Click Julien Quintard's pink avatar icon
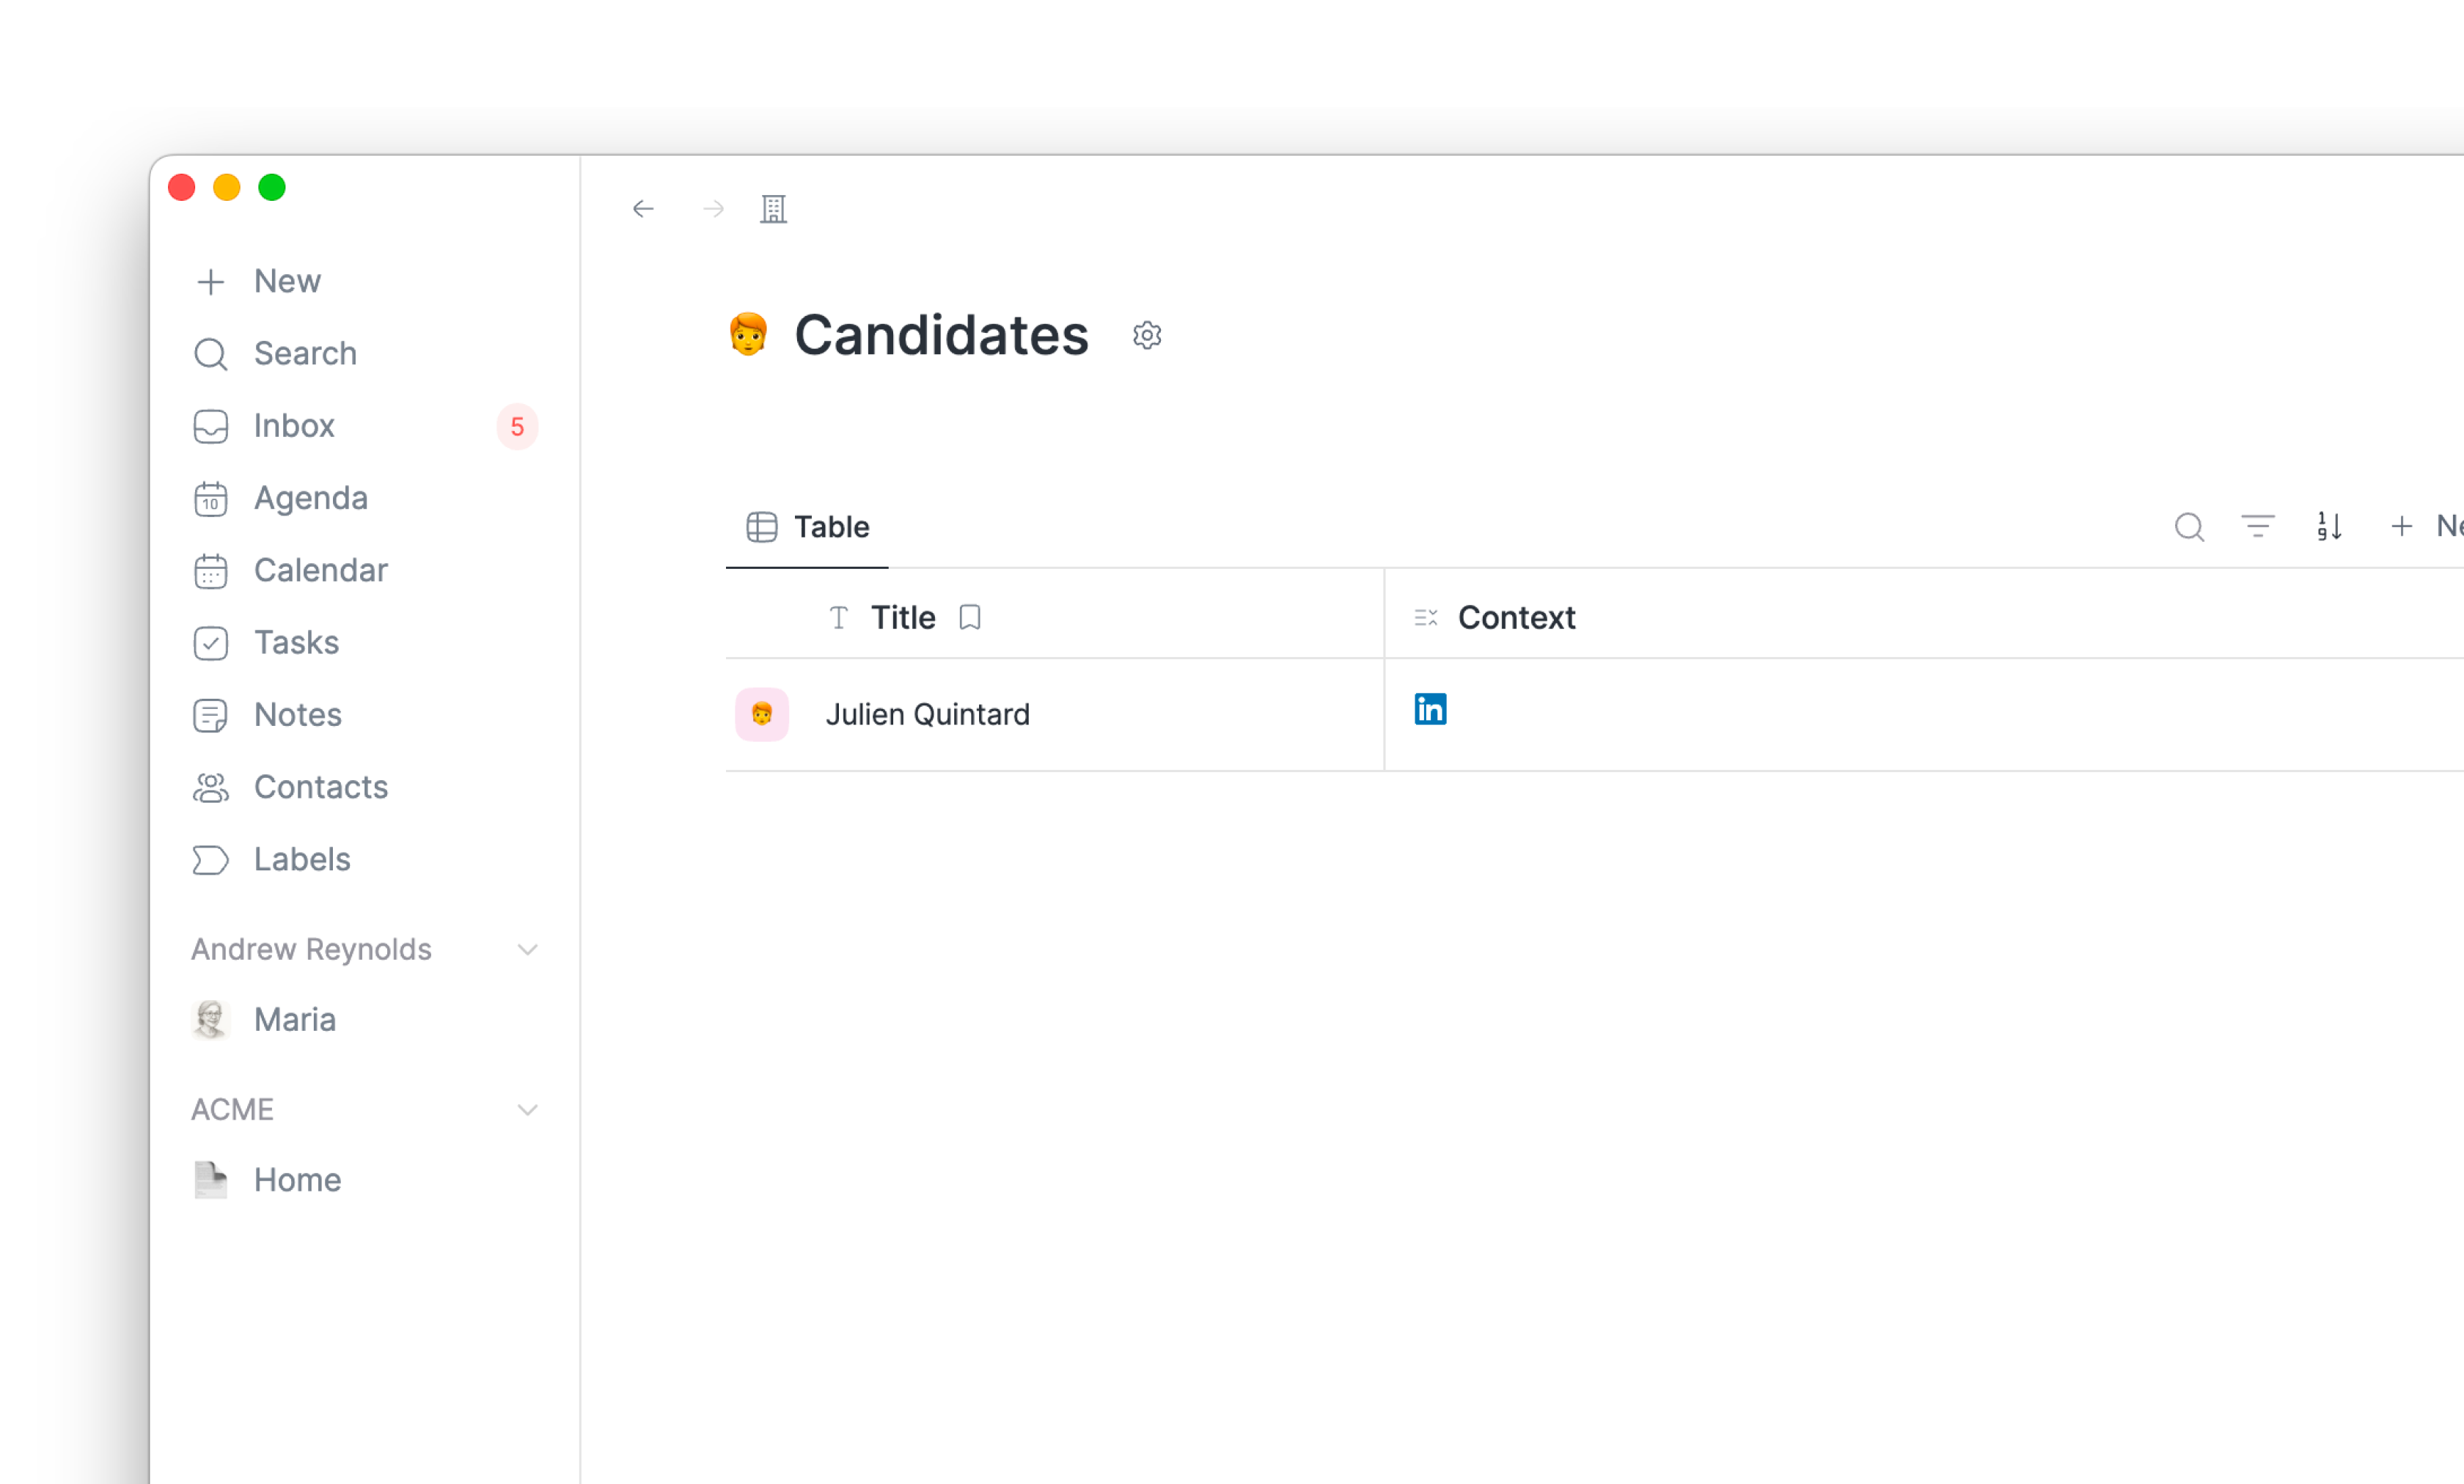This screenshot has height=1484, width=2464. (x=762, y=714)
